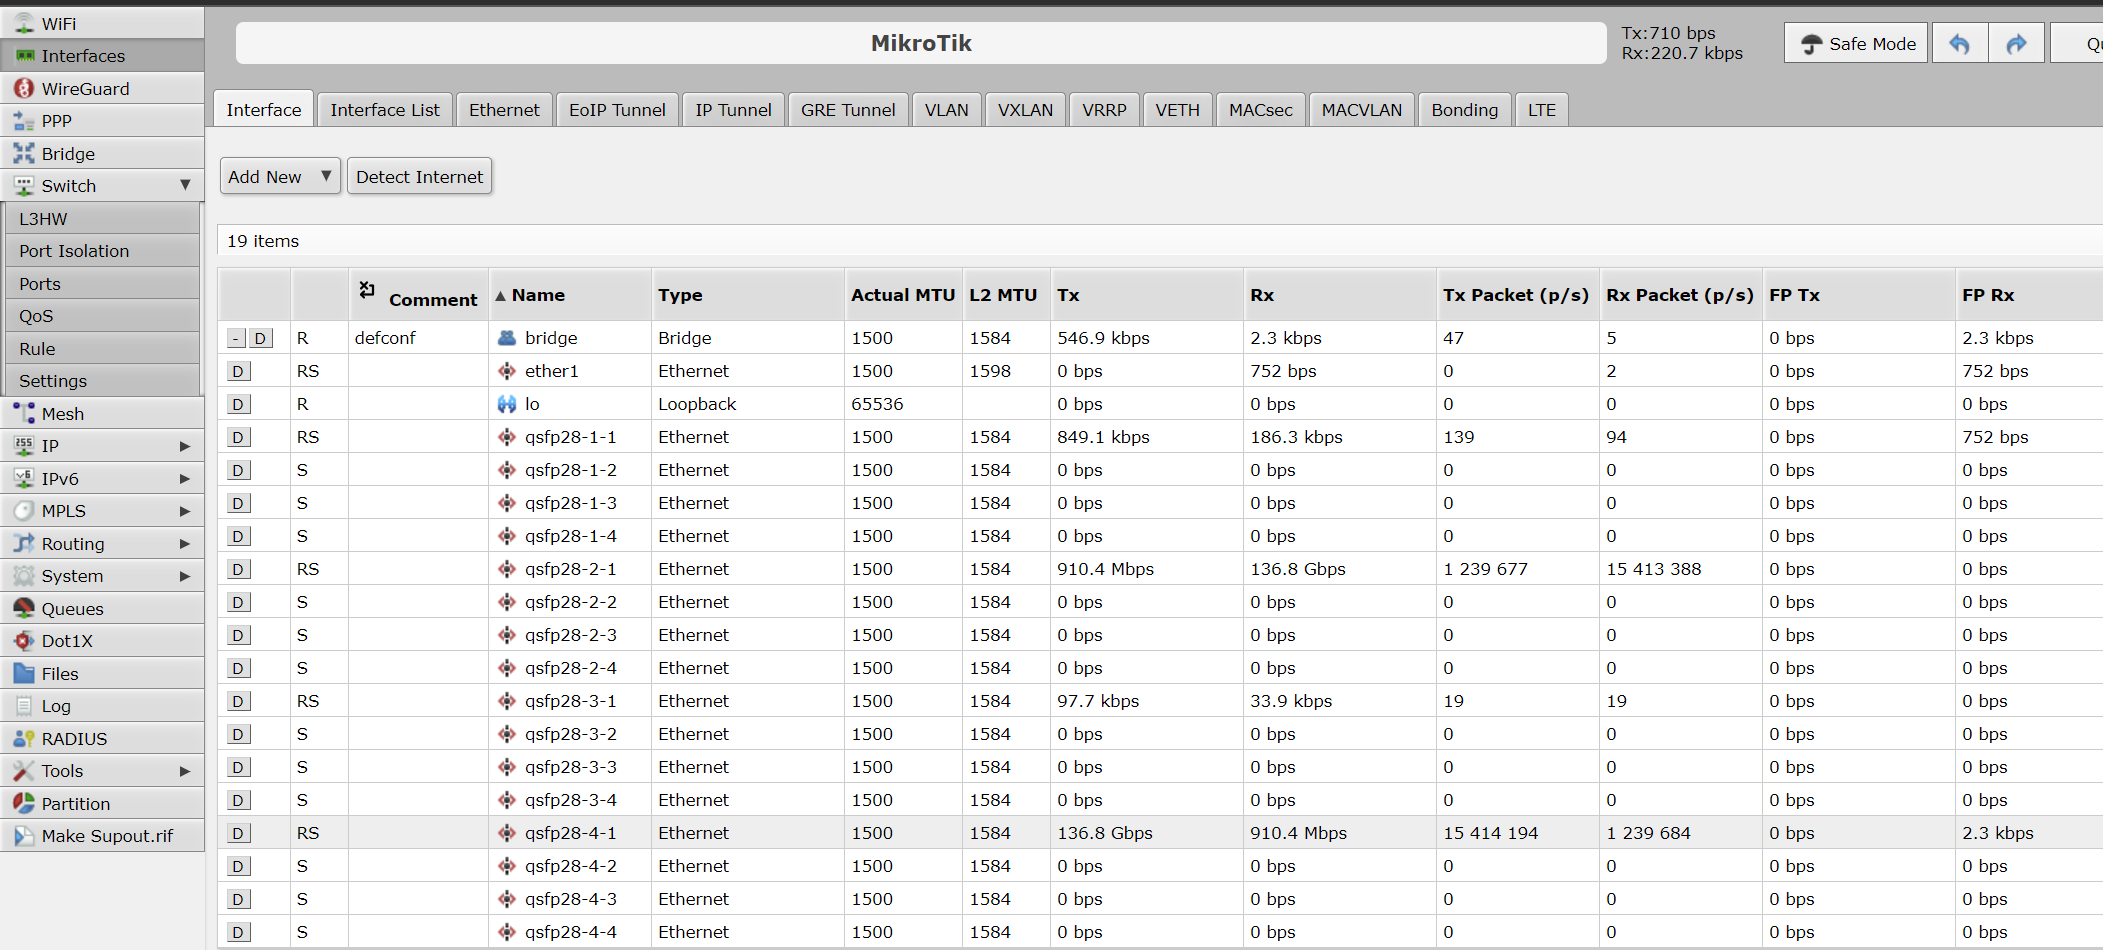Click the Undo arrow button
This screenshot has width=2103, height=950.
1959,43
